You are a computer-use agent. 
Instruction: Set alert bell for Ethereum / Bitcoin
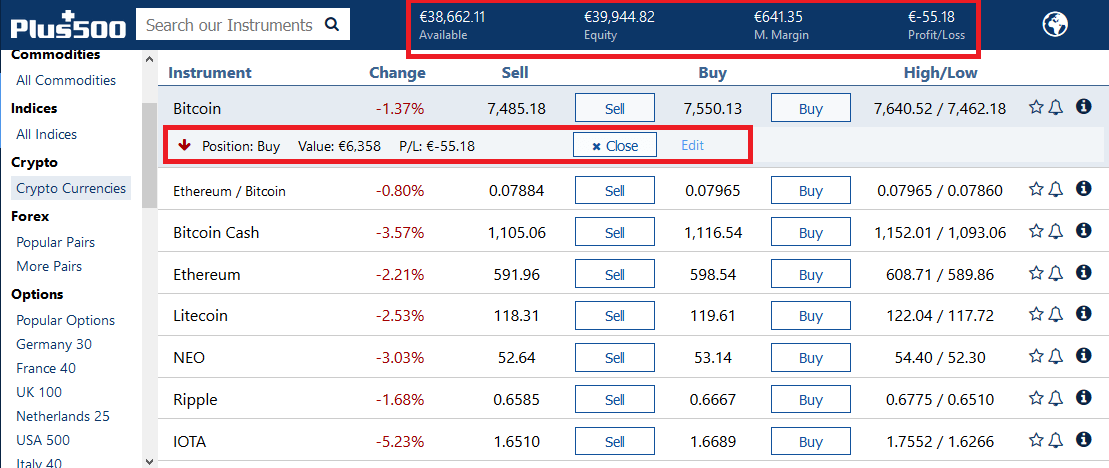point(1055,189)
